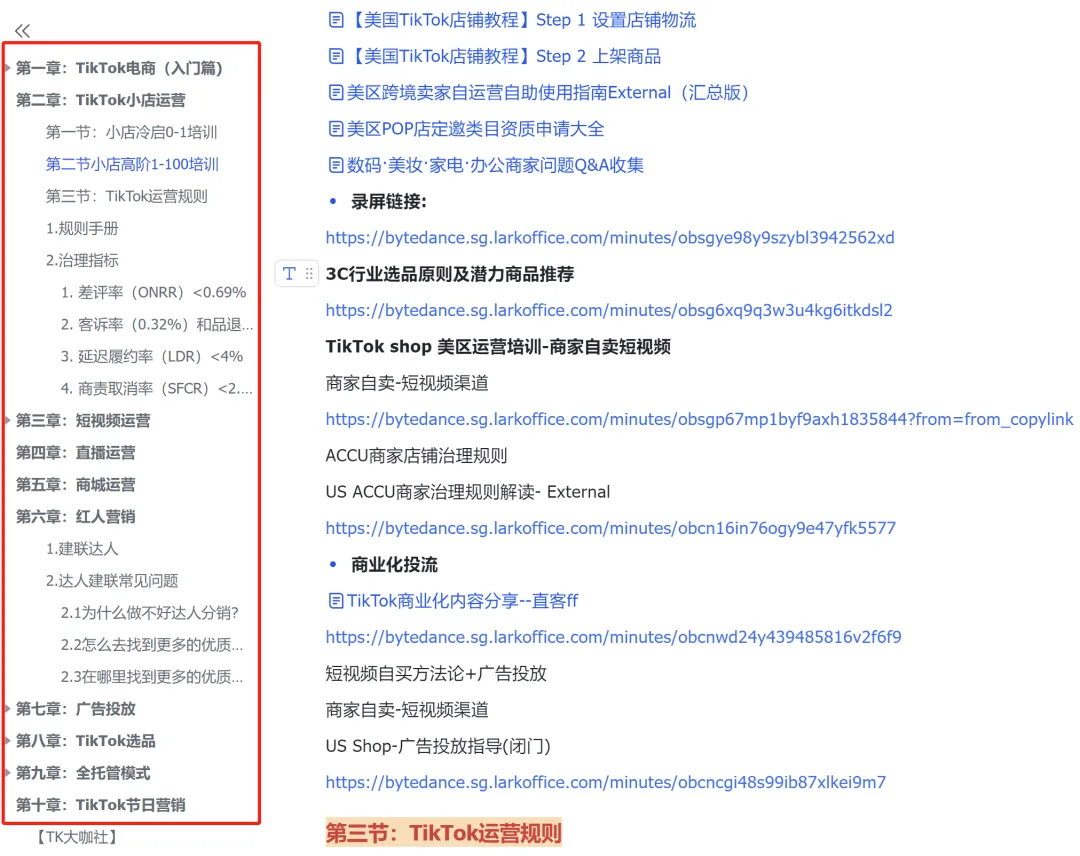Open TikTok商业化内容分享--直客ff link
1080x856 pixels.
(x=462, y=601)
